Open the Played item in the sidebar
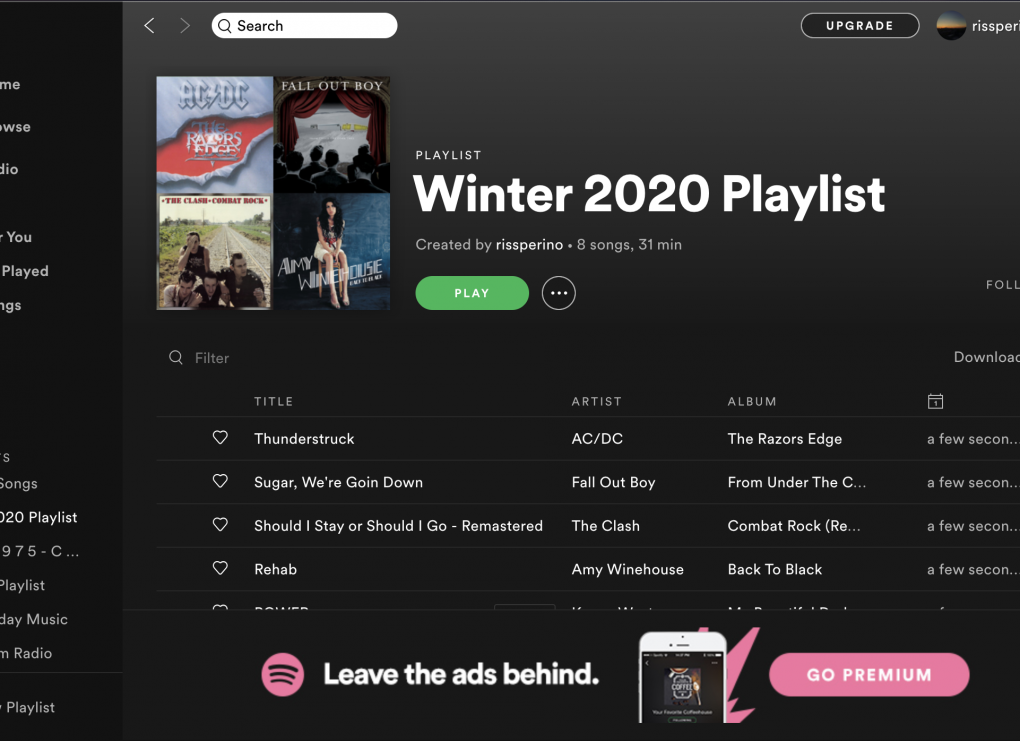 24,271
